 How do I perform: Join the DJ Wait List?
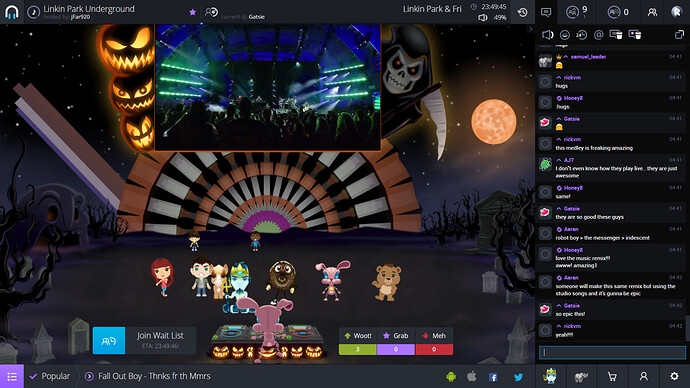pyautogui.click(x=144, y=340)
